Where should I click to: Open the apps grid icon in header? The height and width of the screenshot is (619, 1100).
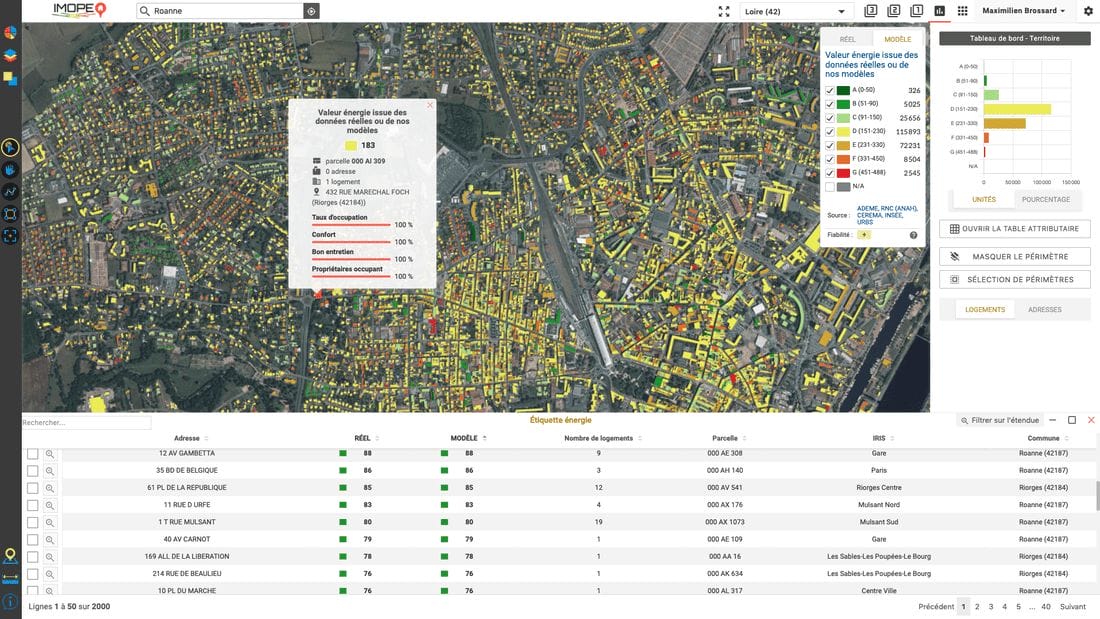tap(963, 11)
